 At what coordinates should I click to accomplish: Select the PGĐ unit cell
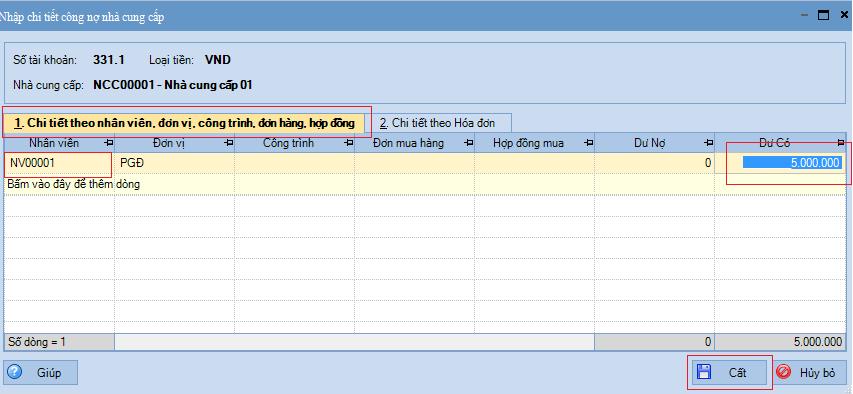(174, 163)
